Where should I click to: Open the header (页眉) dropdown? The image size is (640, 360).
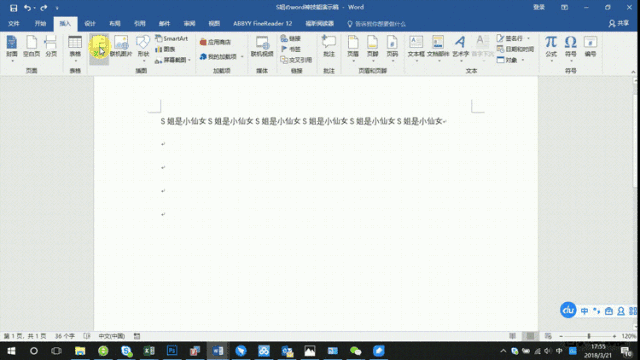coord(353,48)
